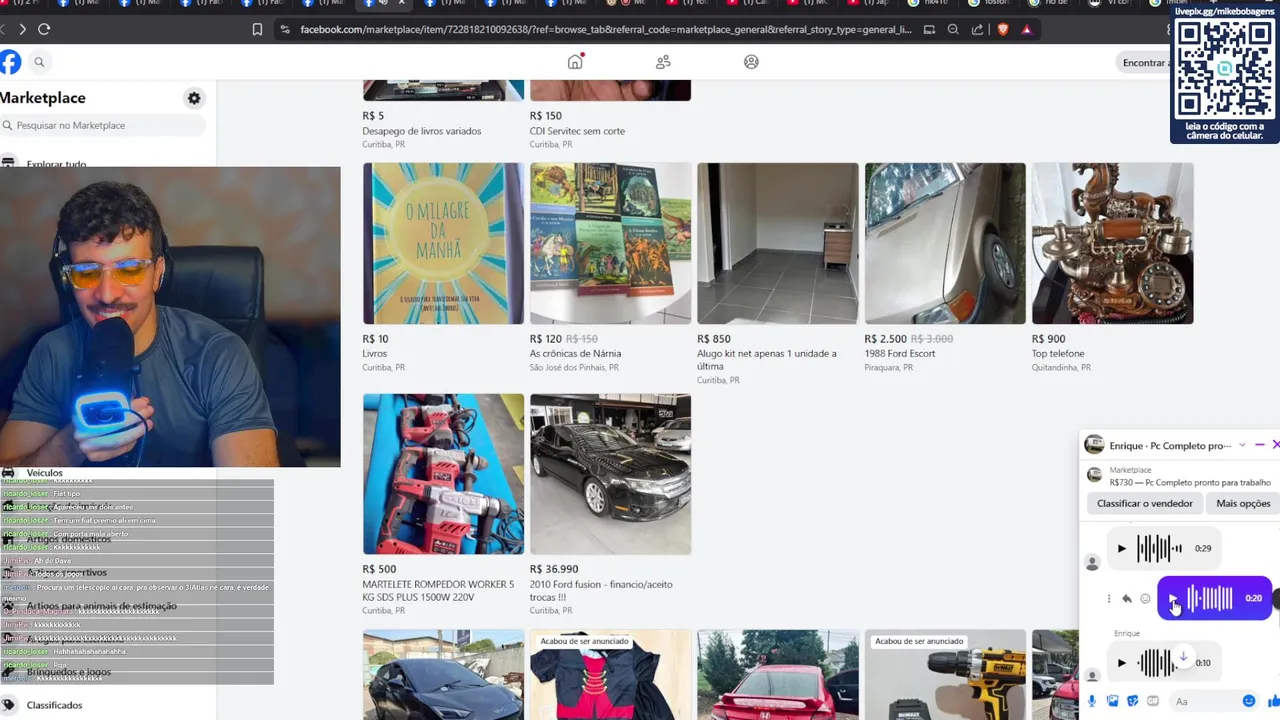Play the 0:10 voice message from Enrique
1280x720 pixels.
[1122, 662]
